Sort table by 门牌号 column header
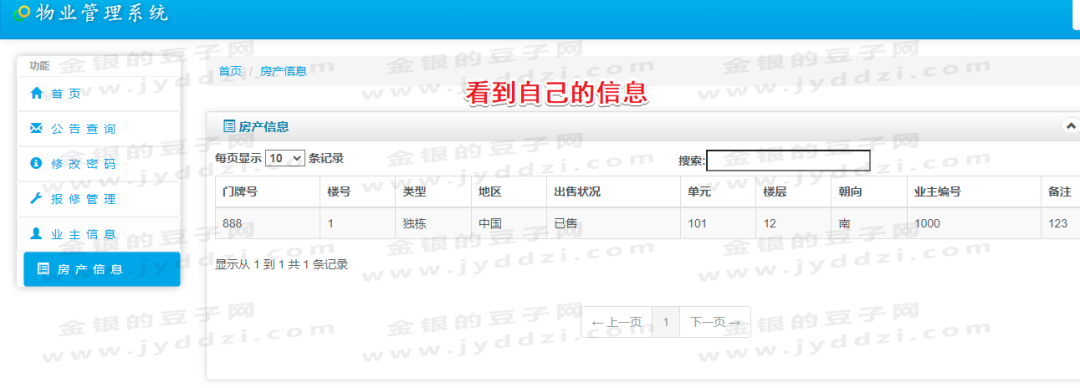1080x388 pixels. pos(267,192)
